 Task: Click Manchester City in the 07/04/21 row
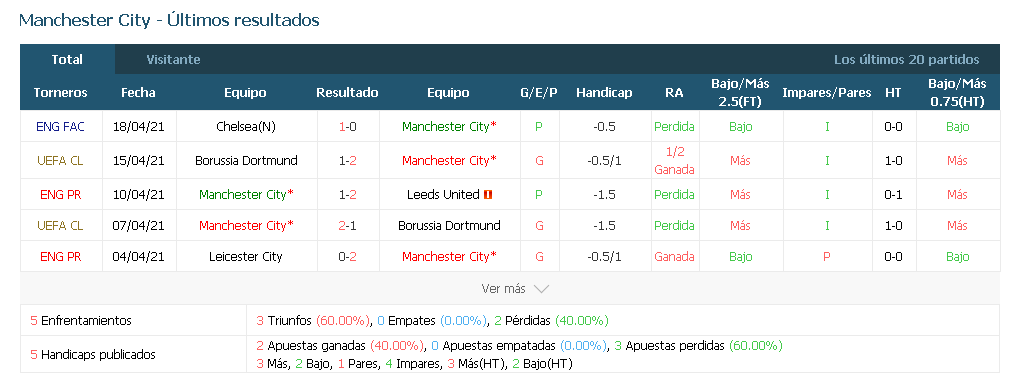point(246,226)
